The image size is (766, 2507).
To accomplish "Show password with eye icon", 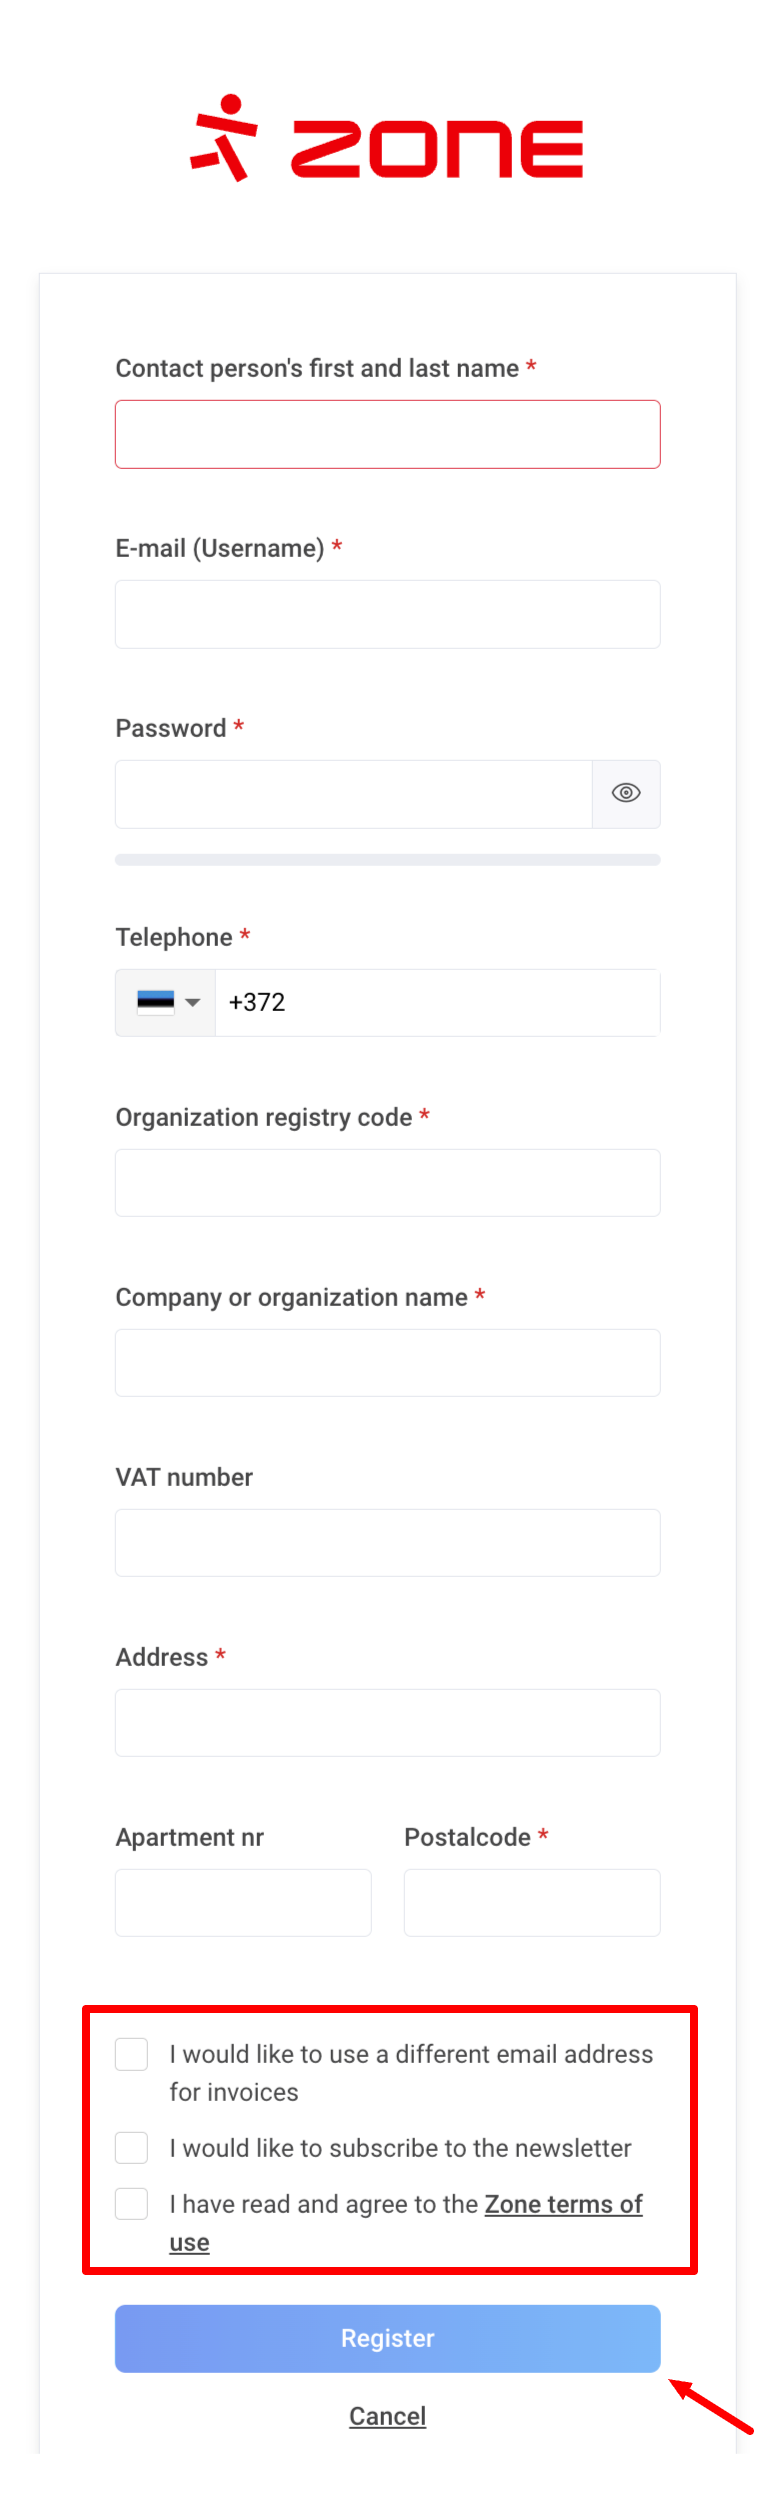I will pyautogui.click(x=626, y=794).
